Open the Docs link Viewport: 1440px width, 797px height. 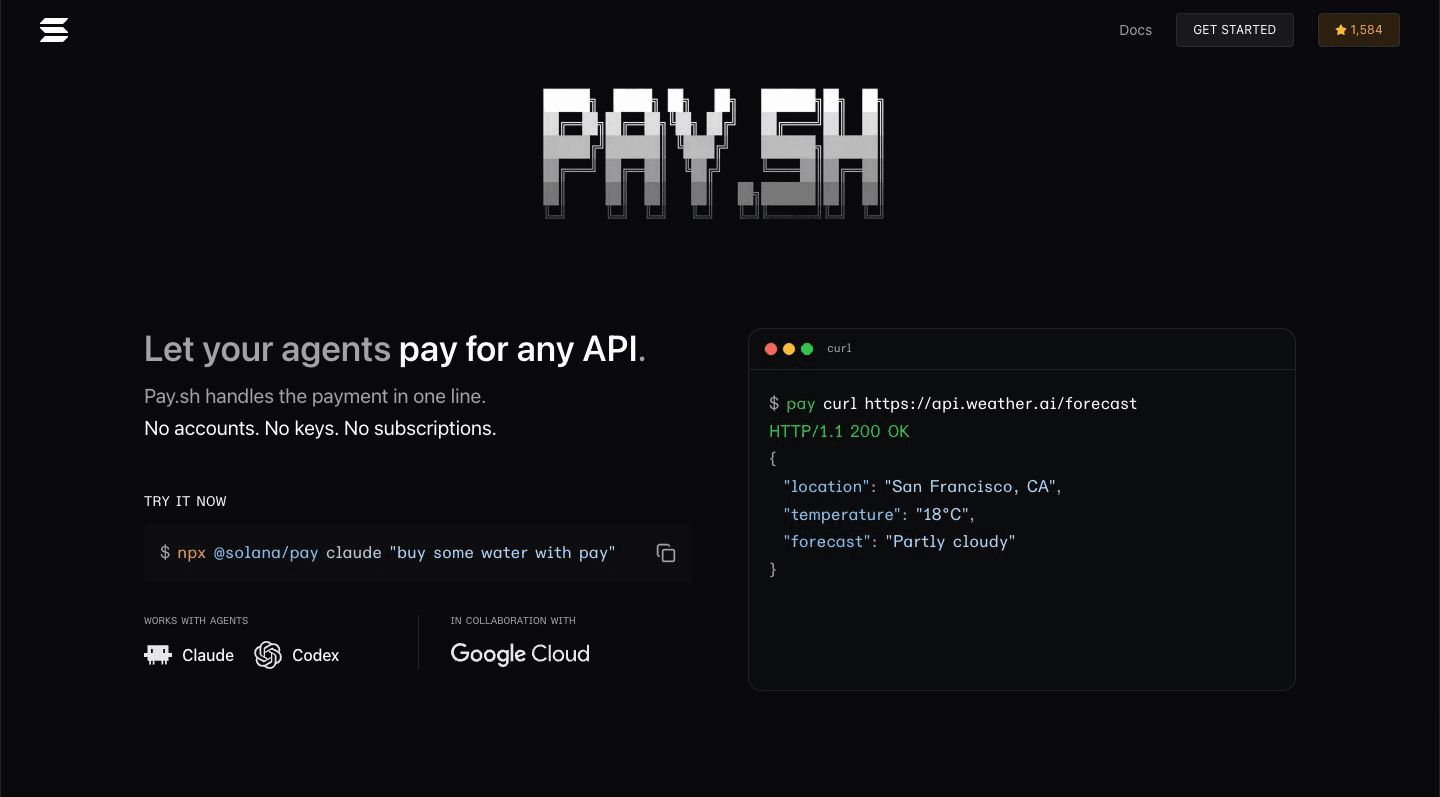[1135, 30]
